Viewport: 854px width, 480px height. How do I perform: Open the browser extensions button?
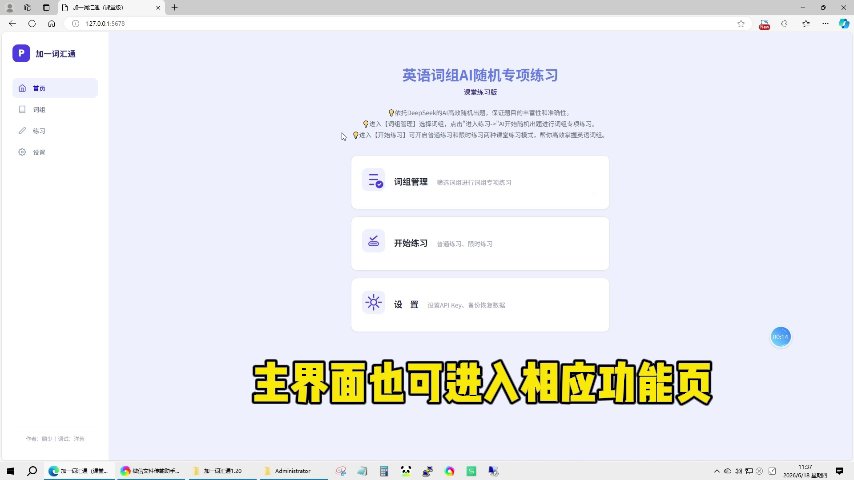click(784, 23)
